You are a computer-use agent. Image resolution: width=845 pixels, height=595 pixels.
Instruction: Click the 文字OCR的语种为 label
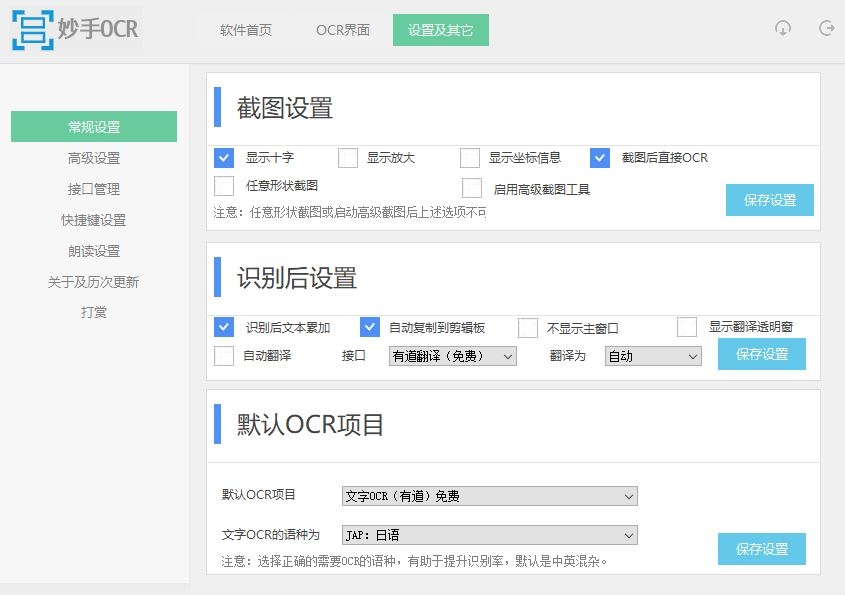pyautogui.click(x=271, y=535)
